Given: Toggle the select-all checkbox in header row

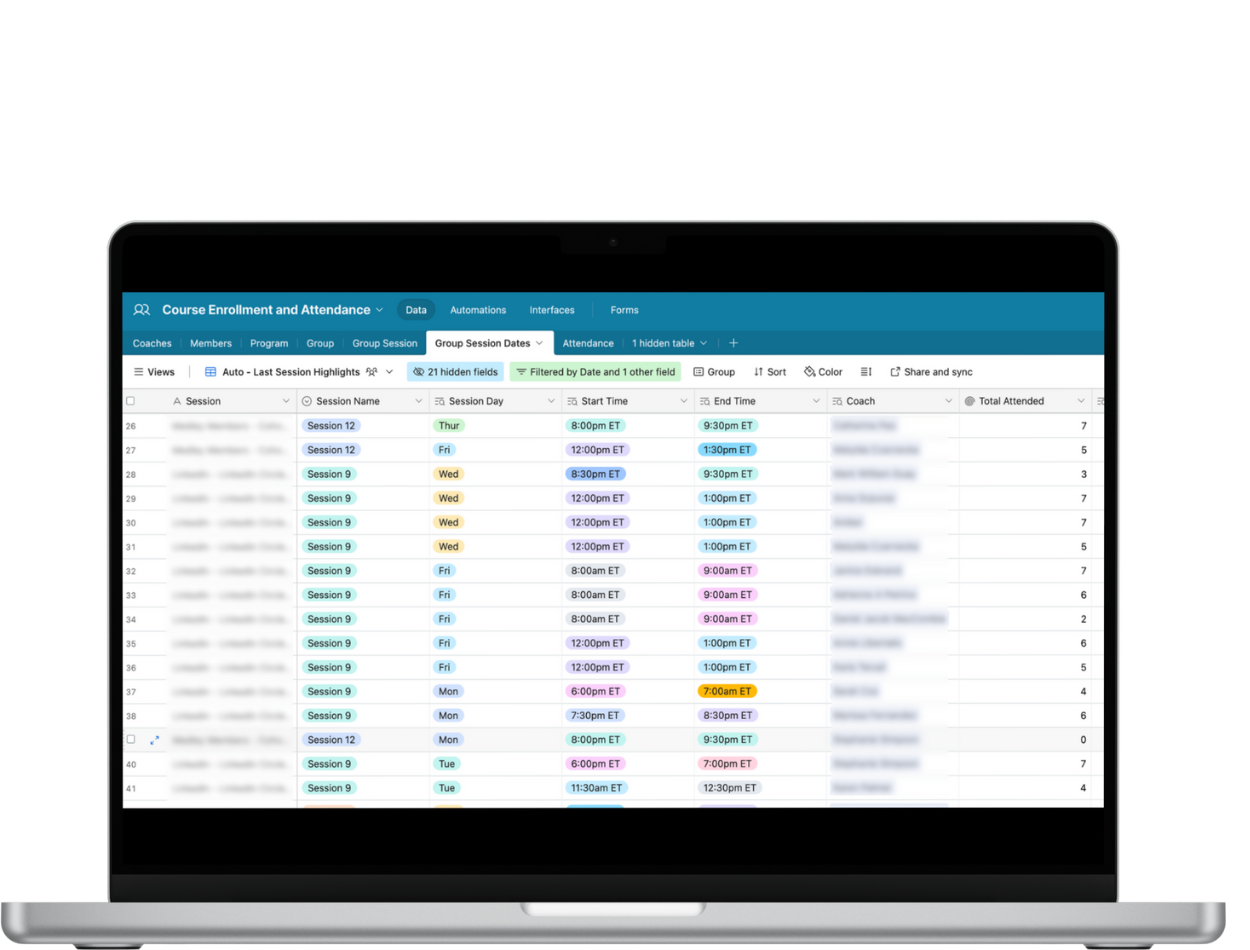Looking at the screenshot, I should tap(130, 401).
